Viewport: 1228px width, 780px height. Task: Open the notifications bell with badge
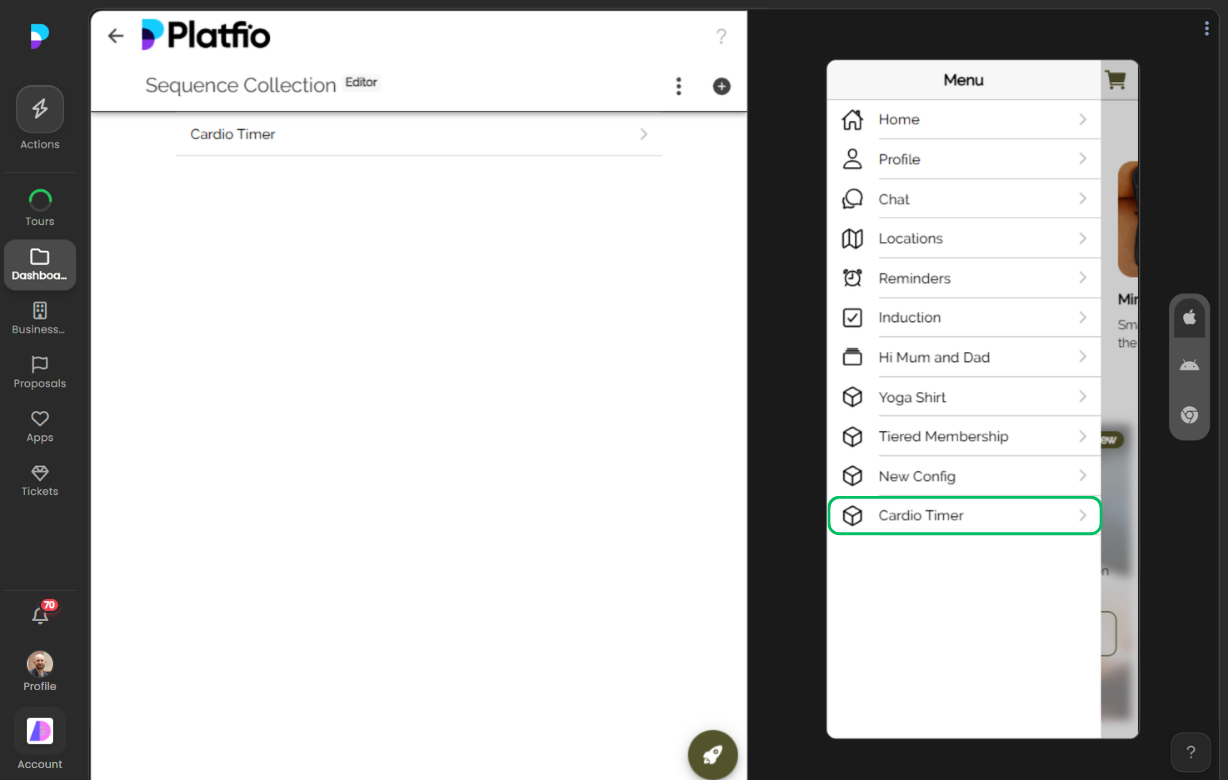coord(39,614)
